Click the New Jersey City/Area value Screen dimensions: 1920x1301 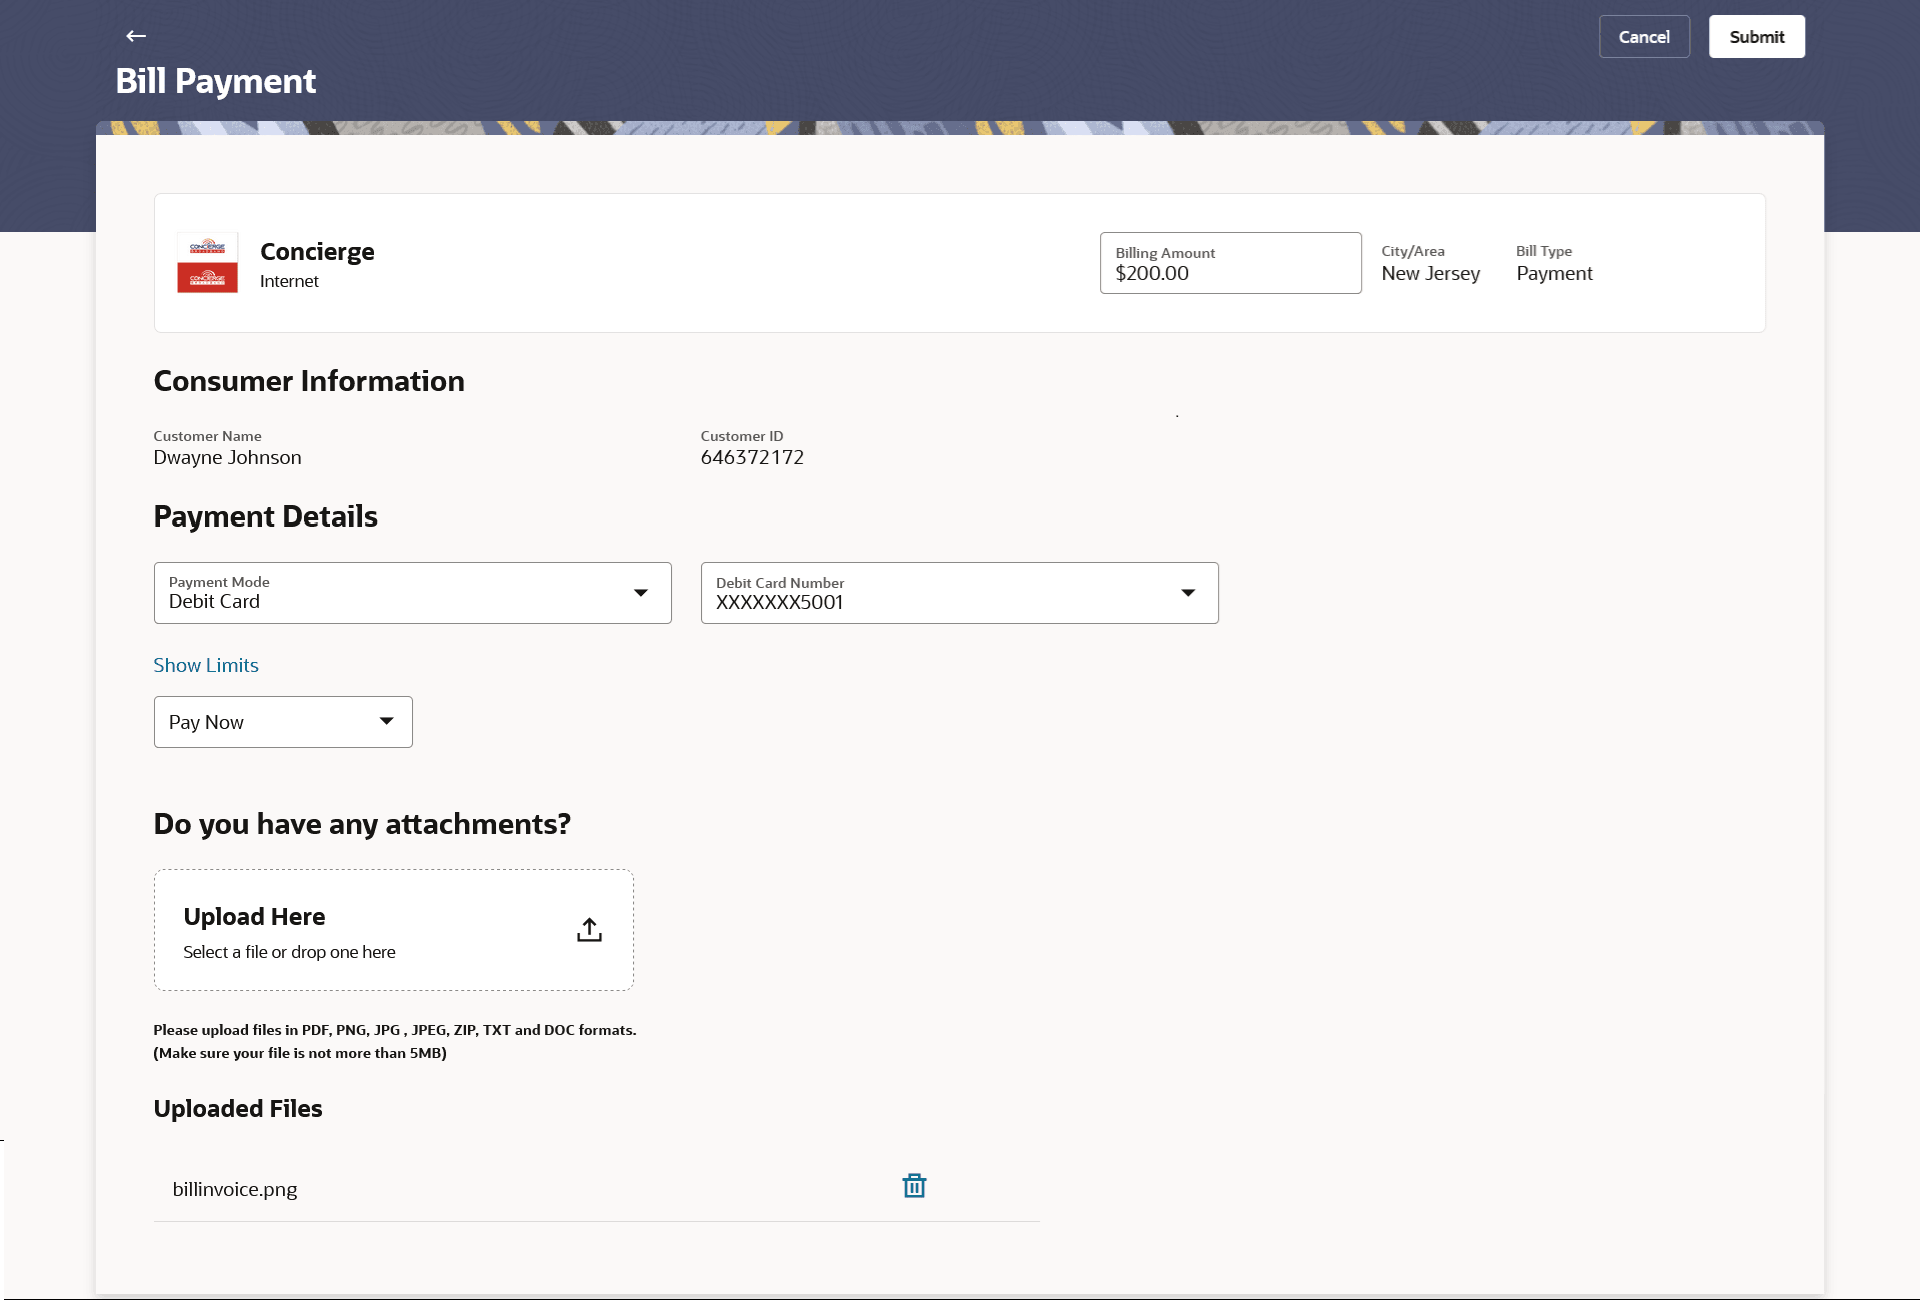pyautogui.click(x=1430, y=273)
